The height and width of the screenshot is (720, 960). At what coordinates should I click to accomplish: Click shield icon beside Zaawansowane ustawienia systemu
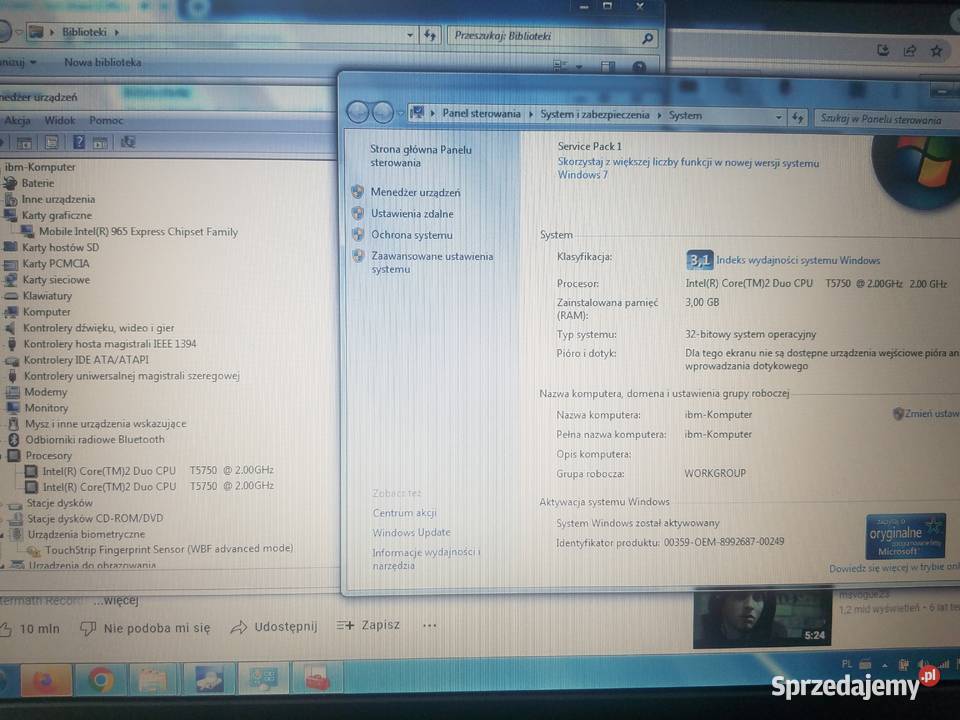pos(358,256)
